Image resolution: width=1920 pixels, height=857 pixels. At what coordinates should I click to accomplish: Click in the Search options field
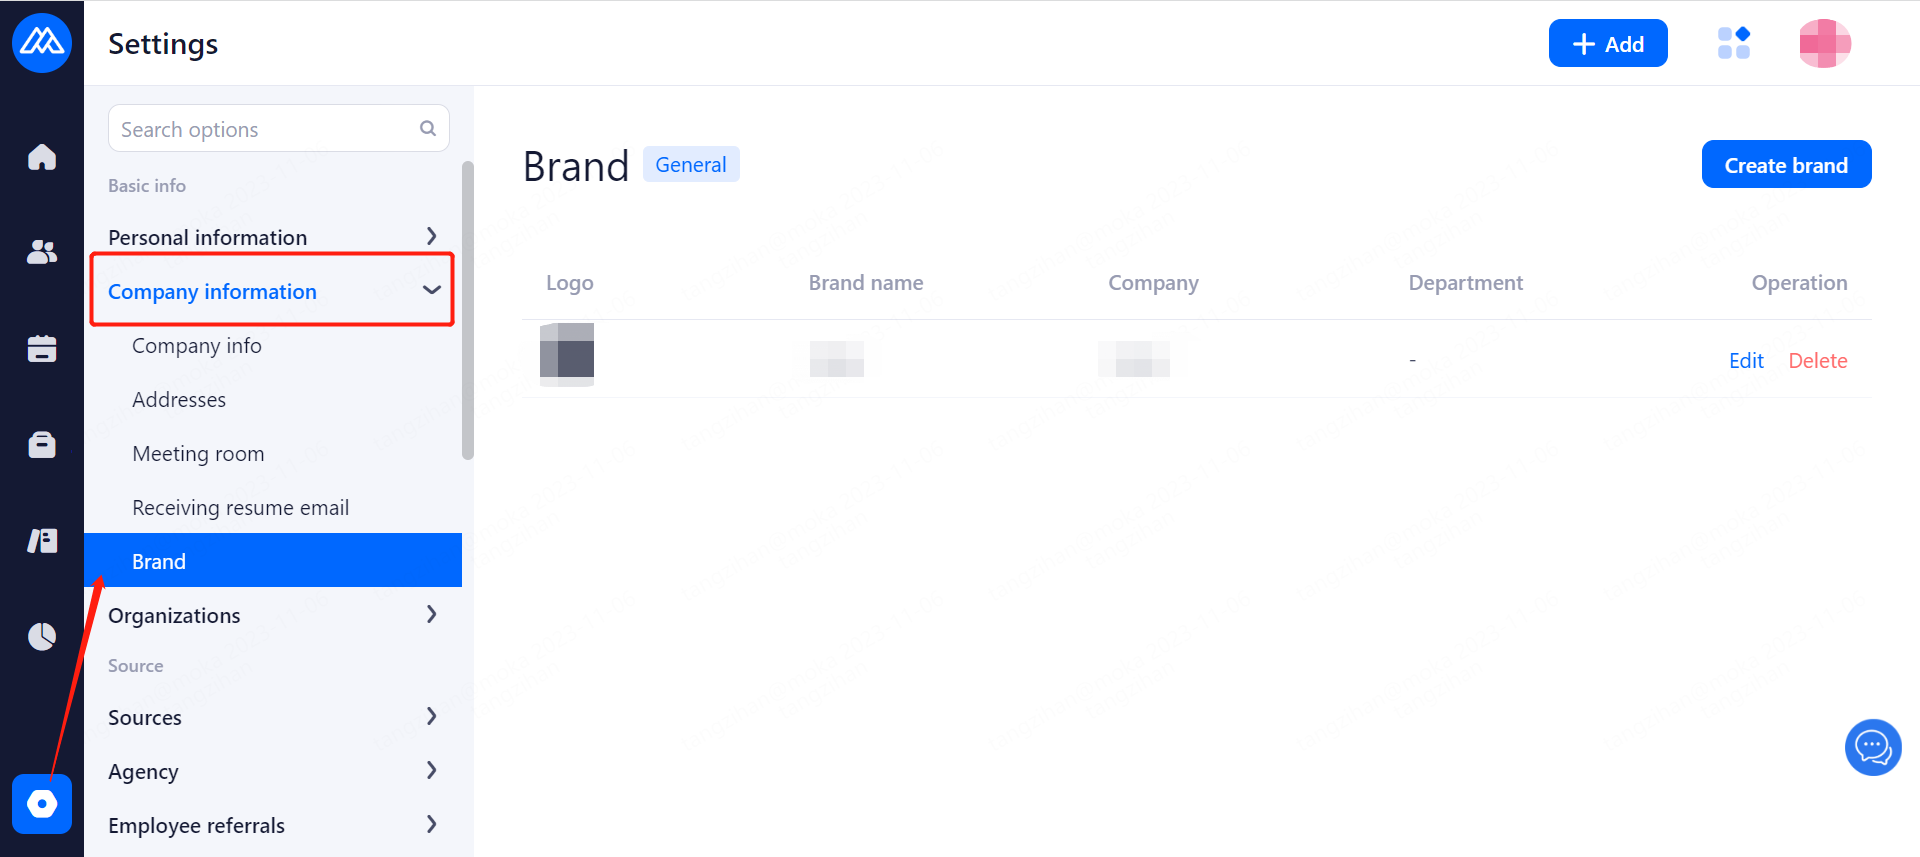click(265, 129)
